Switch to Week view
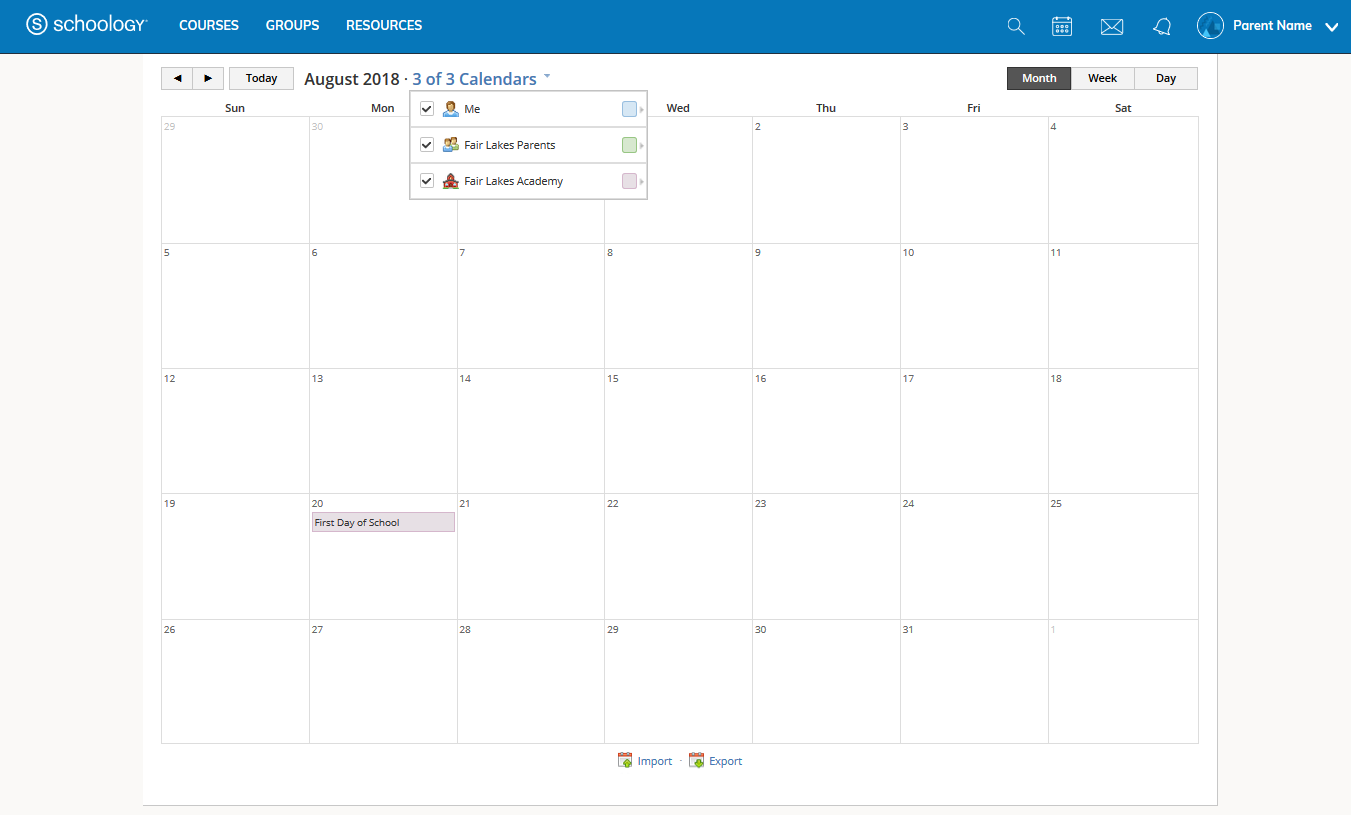 pyautogui.click(x=1102, y=79)
